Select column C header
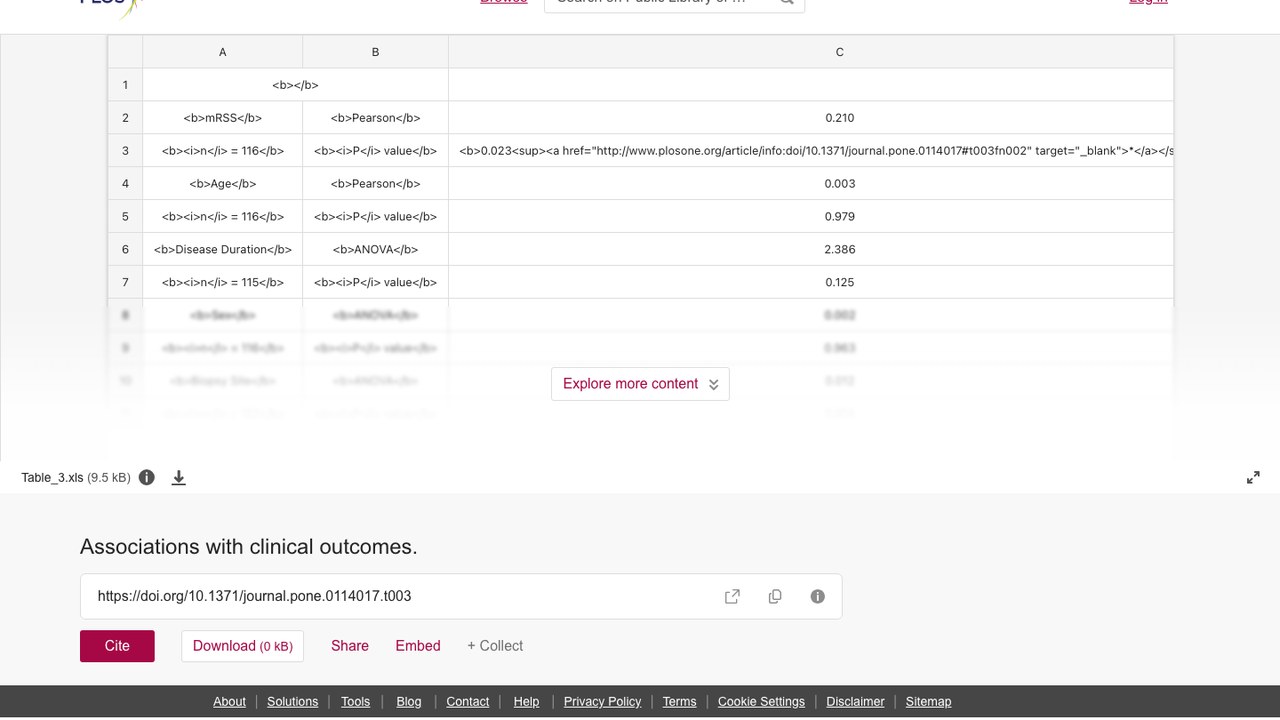 [811, 52]
